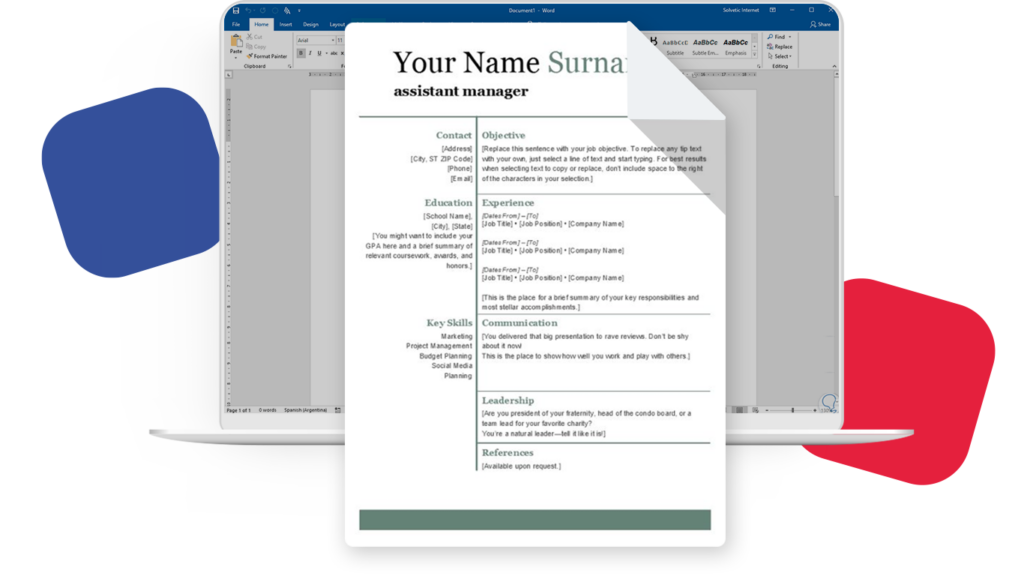Click the Replace button
1024x576 pixels.
780,47
